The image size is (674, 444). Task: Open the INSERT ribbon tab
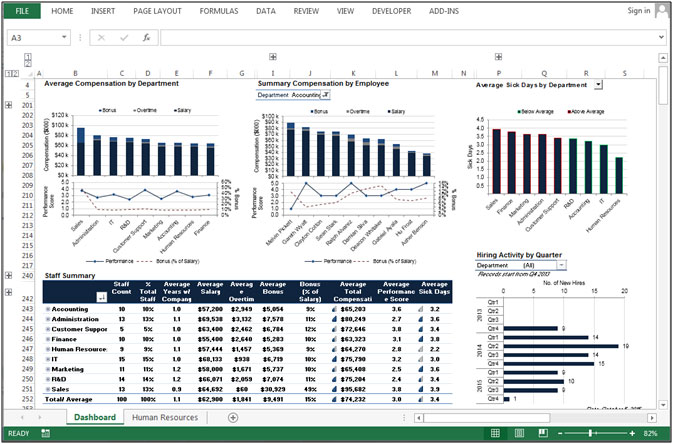[x=103, y=11]
